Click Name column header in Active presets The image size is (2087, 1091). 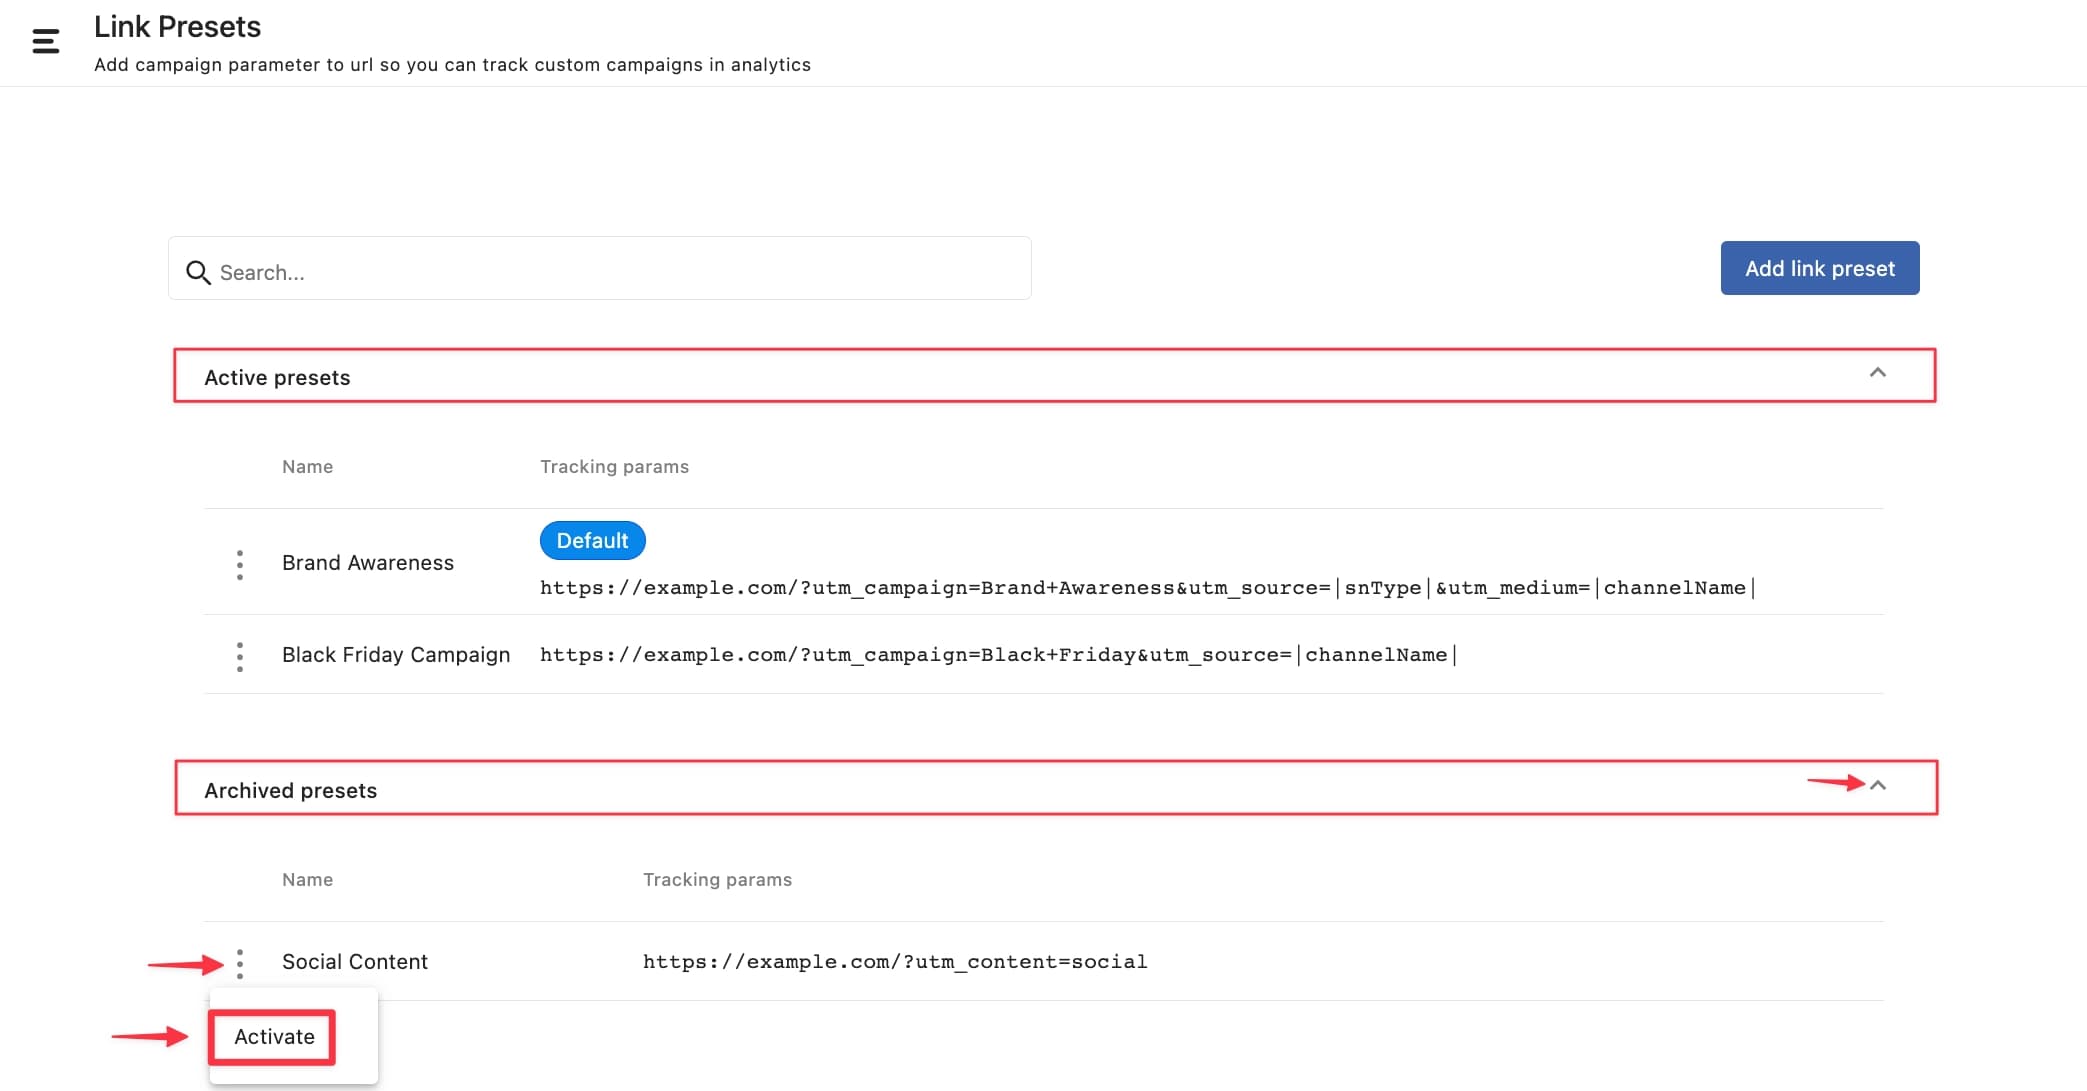point(307,467)
